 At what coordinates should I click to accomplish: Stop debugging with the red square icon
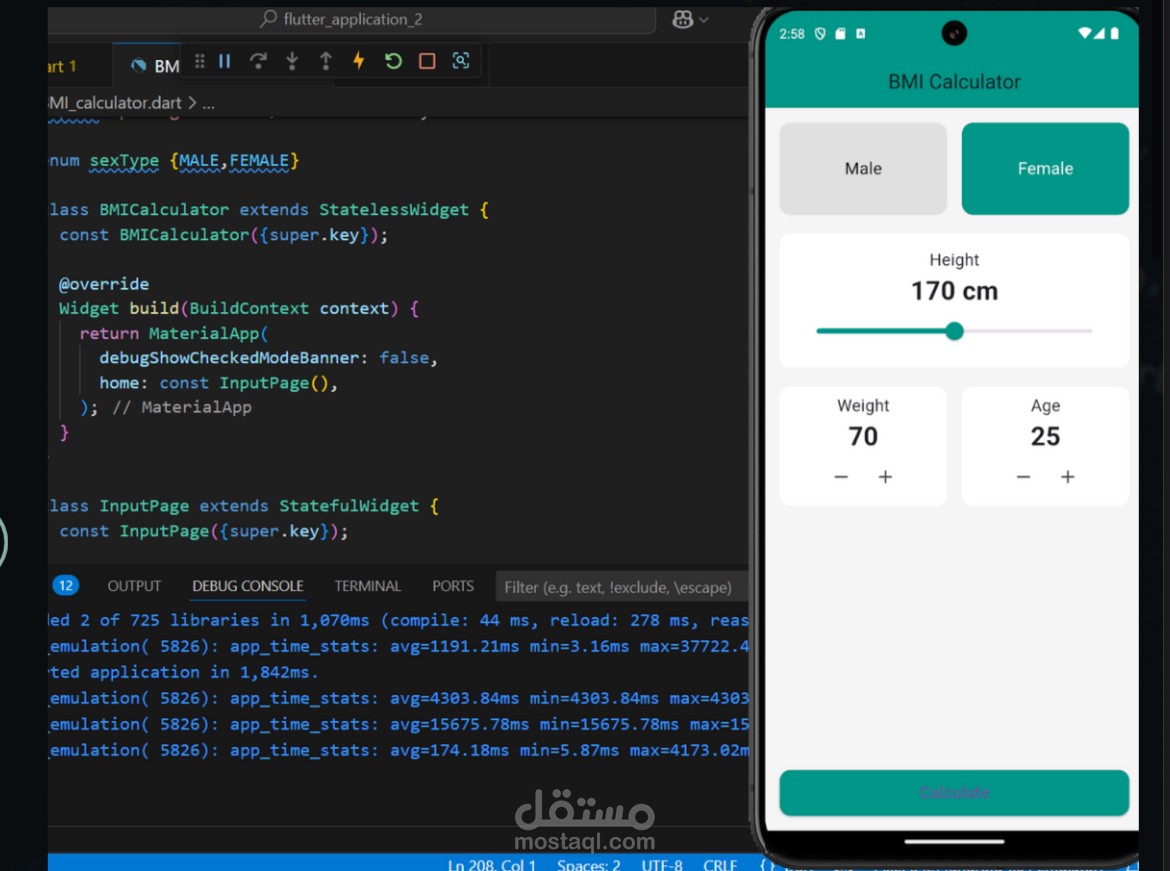click(427, 61)
